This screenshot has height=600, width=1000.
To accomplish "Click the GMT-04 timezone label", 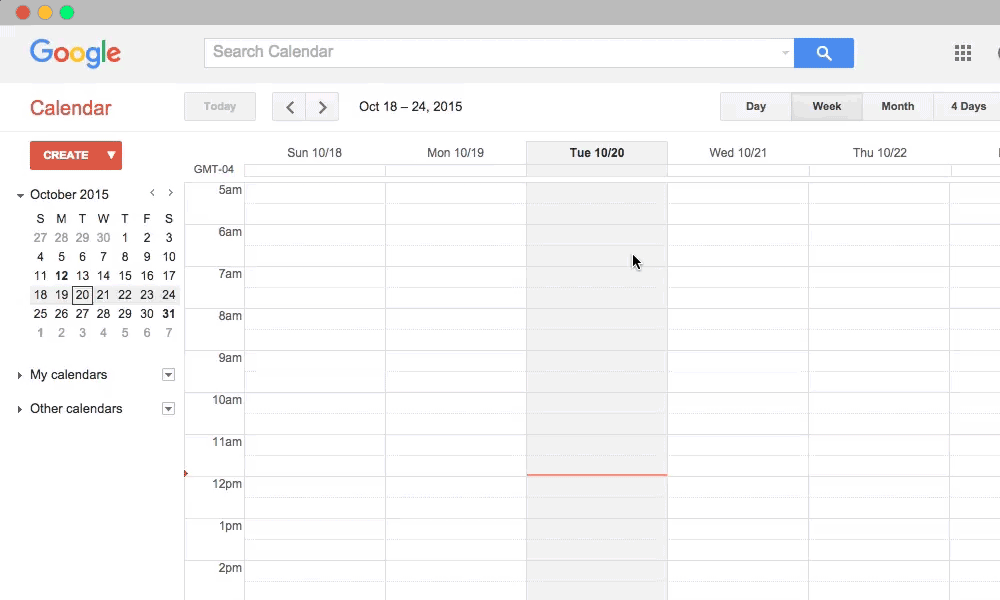I will tap(214, 169).
